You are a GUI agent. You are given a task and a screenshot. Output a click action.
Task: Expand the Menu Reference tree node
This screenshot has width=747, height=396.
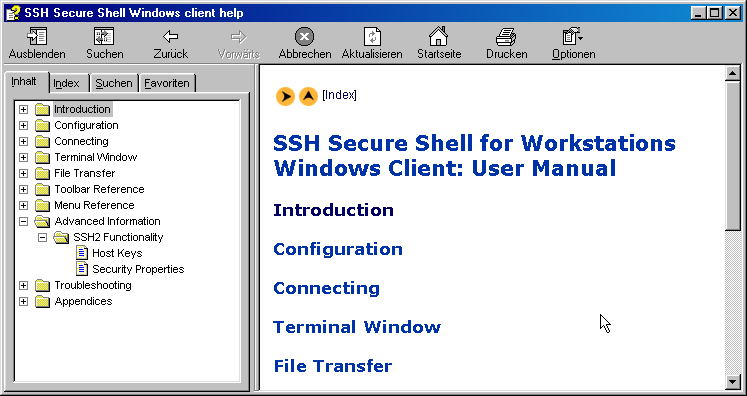pos(23,205)
